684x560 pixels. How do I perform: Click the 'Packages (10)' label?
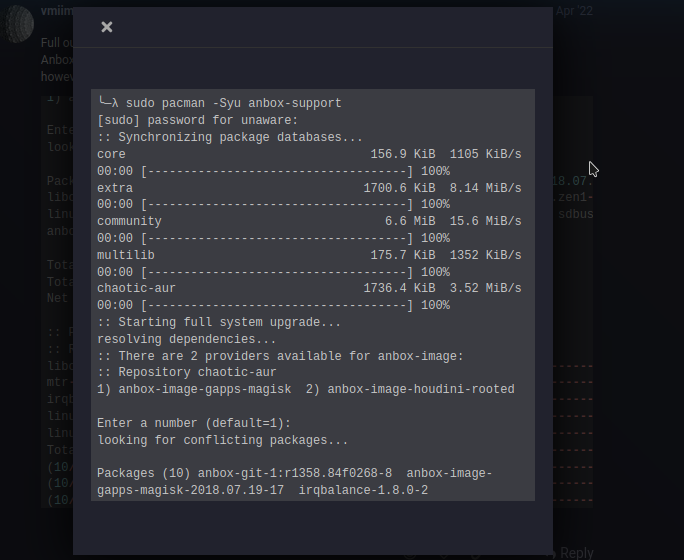point(144,474)
